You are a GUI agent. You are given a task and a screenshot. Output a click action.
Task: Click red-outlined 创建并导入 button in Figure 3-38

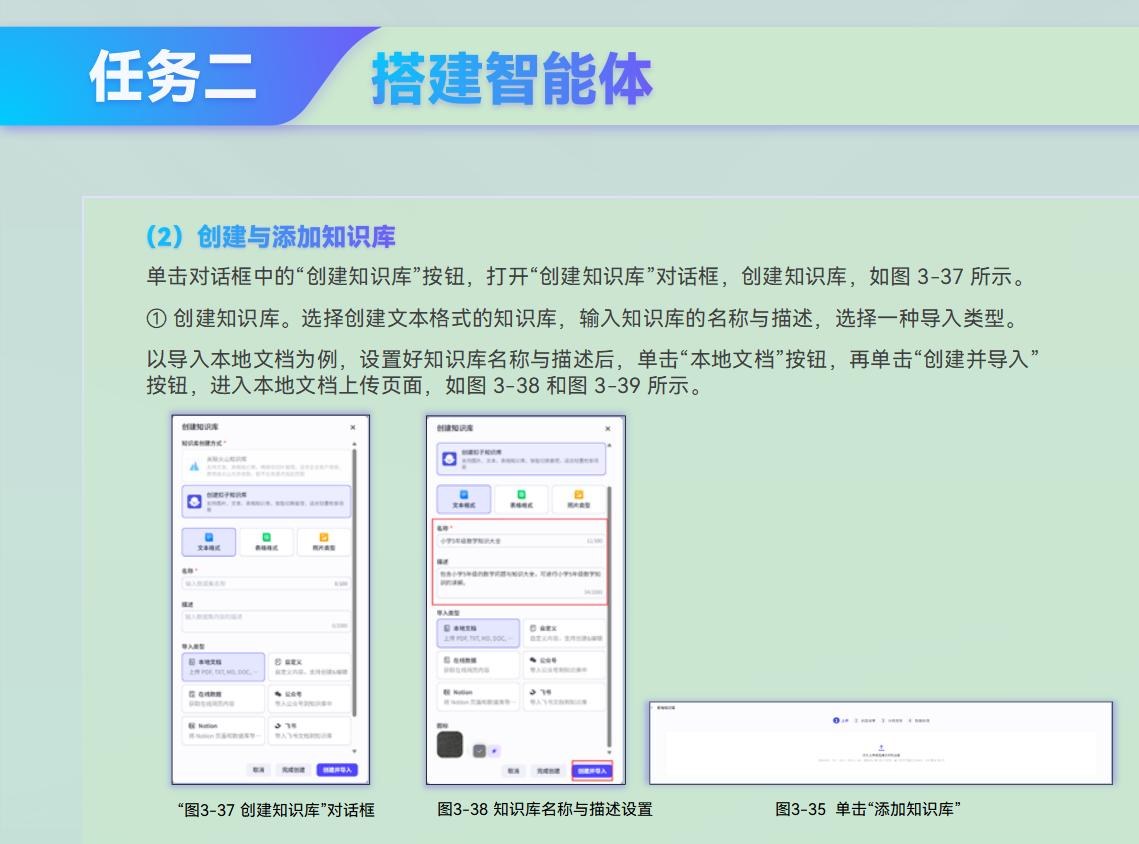[x=592, y=771]
